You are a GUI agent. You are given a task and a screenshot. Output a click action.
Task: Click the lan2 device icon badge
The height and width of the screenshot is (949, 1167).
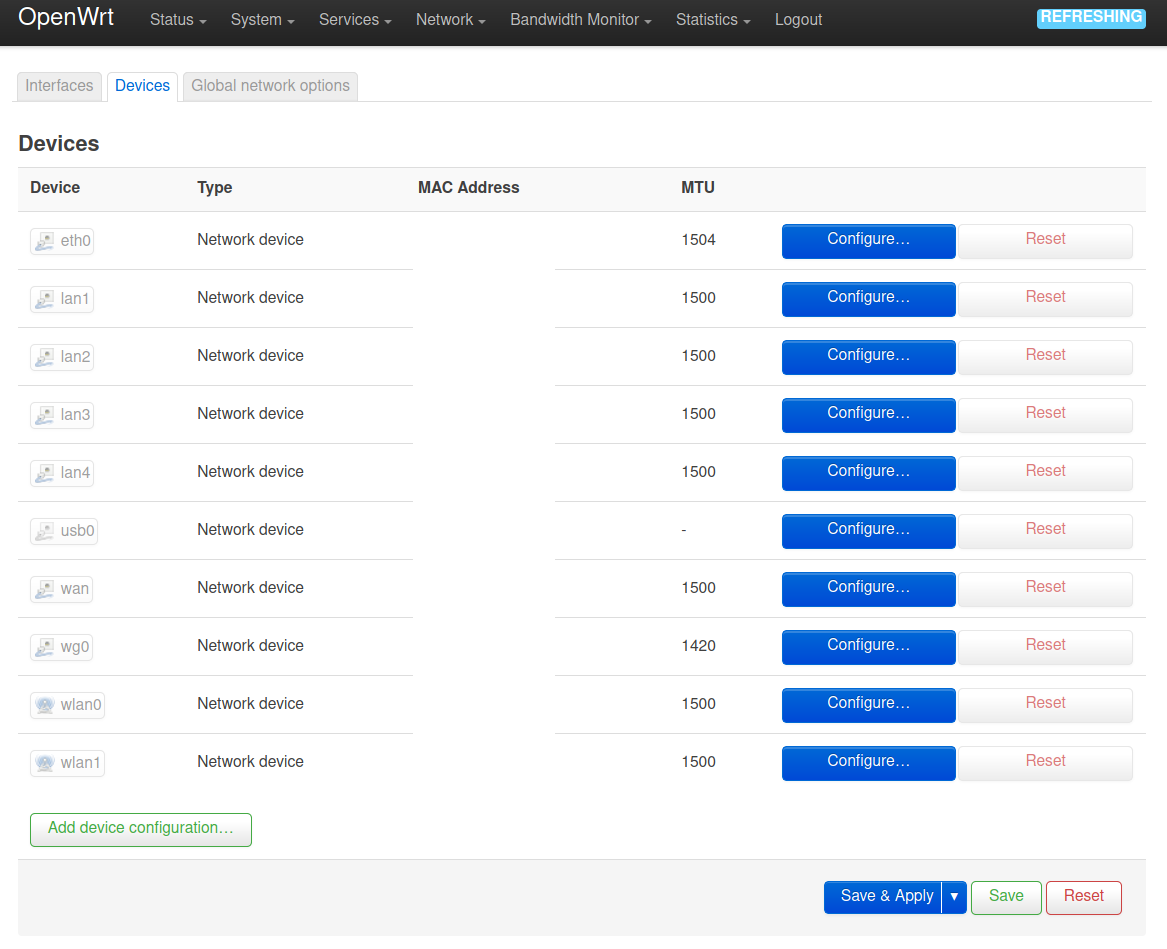pos(62,357)
